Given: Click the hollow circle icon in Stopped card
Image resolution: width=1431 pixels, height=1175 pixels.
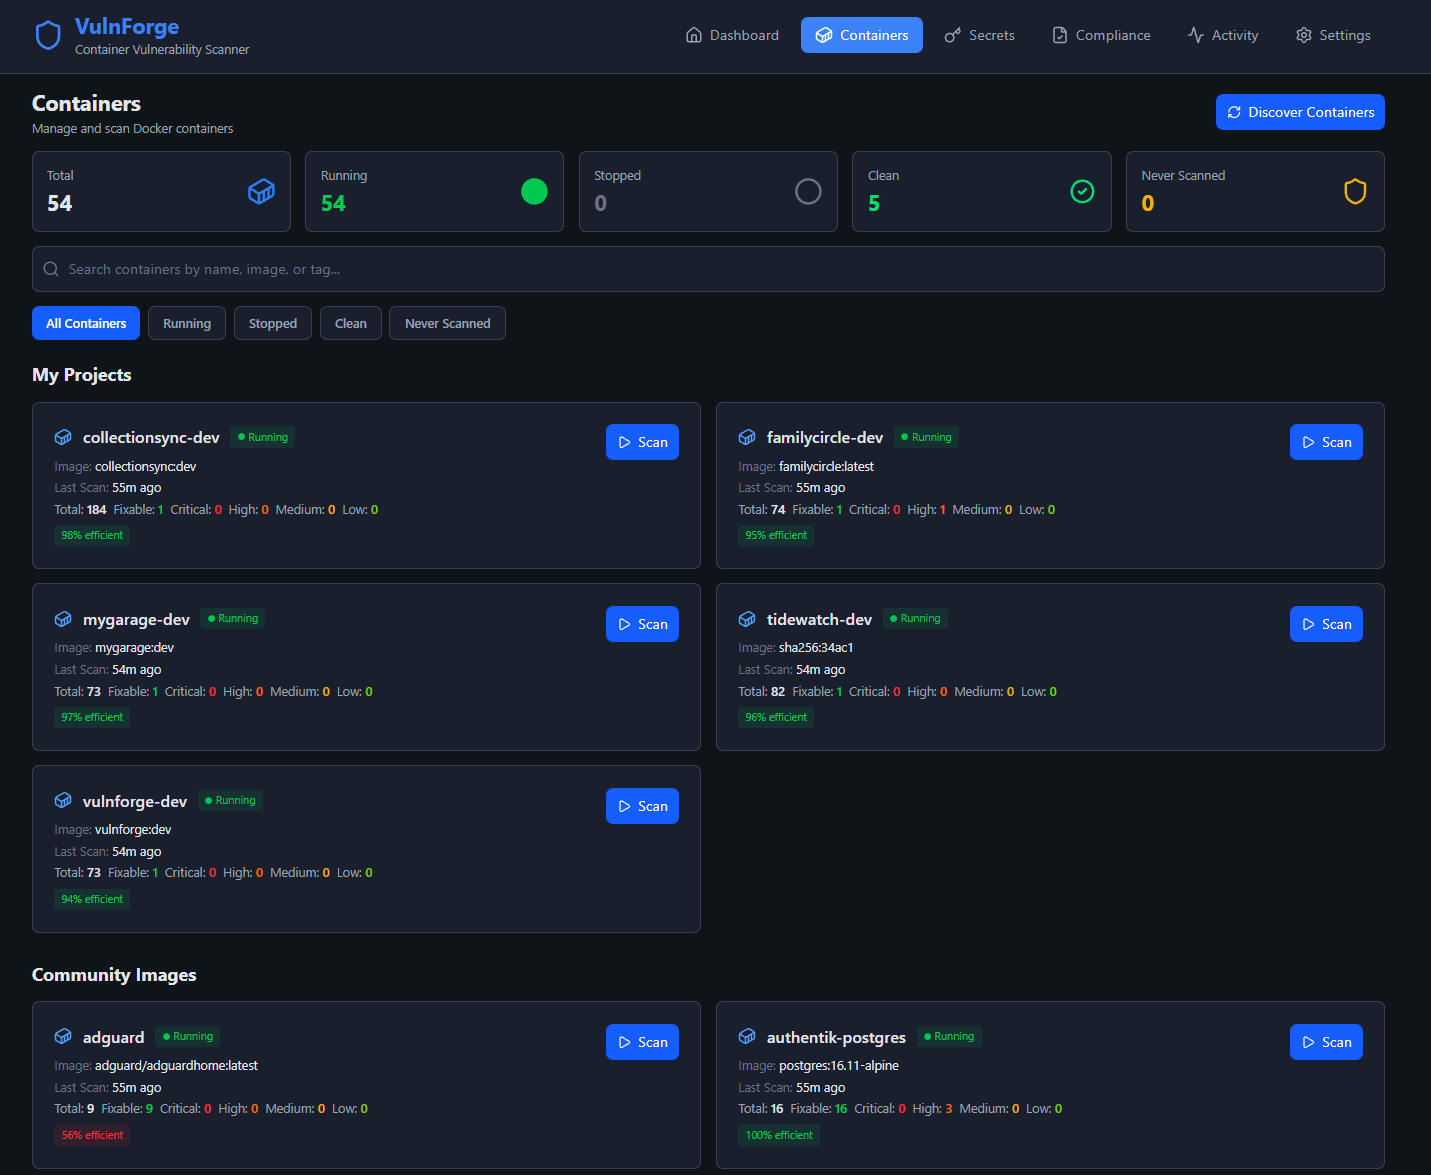Looking at the screenshot, I should (x=808, y=191).
